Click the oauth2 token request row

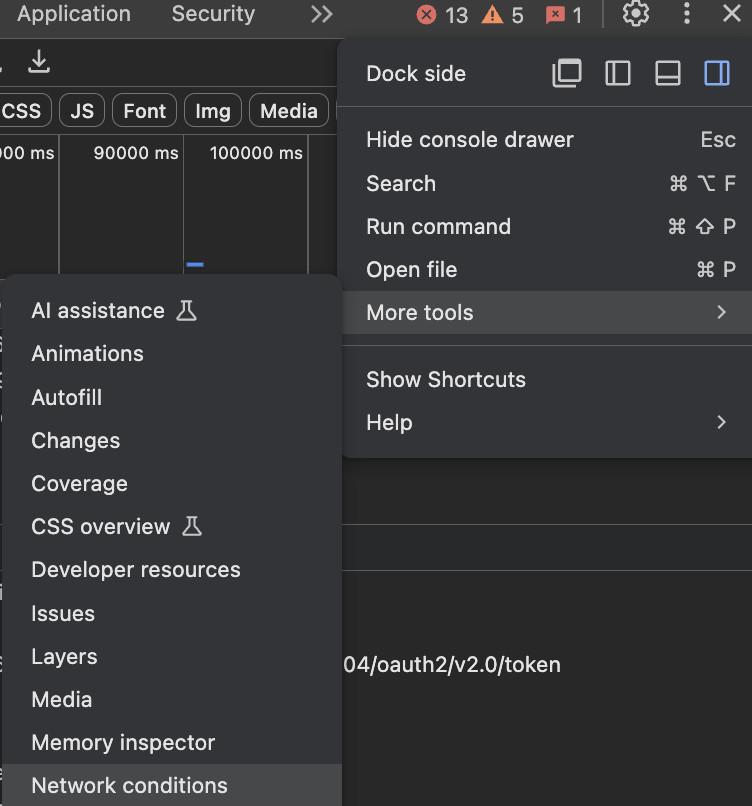[452, 665]
